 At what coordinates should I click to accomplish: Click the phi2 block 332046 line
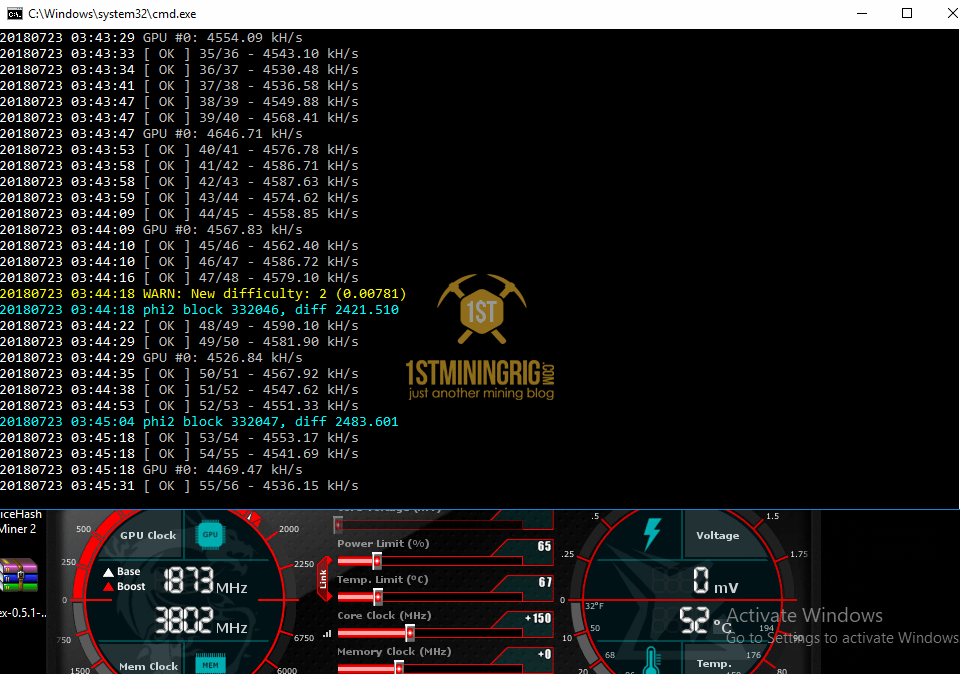tap(200, 310)
